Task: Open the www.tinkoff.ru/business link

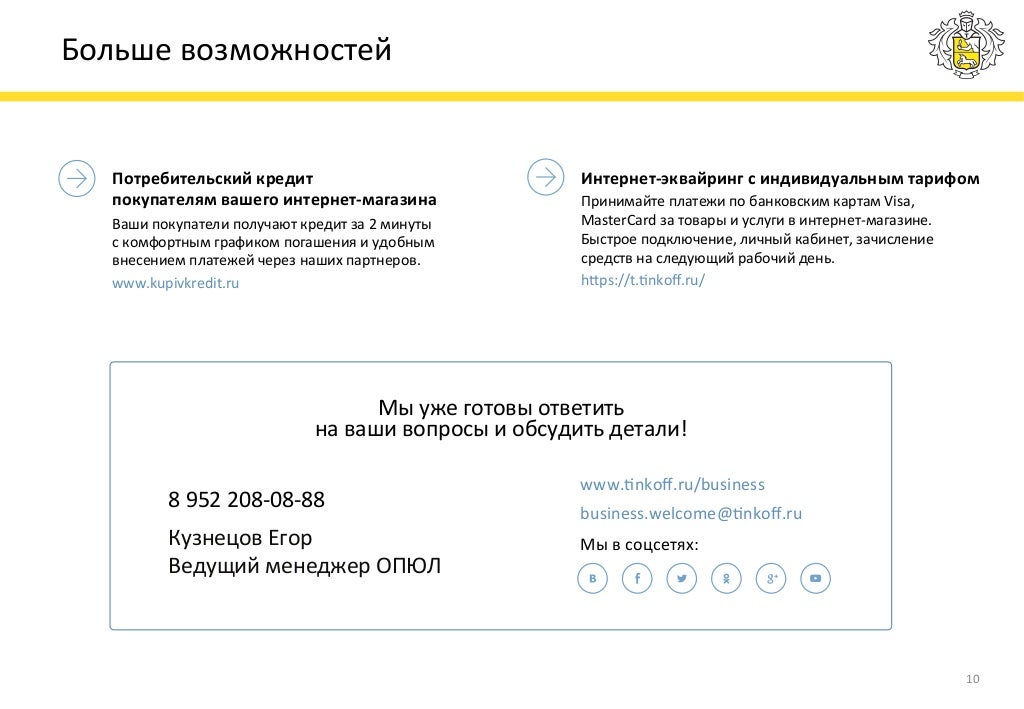Action: pyautogui.click(x=672, y=484)
